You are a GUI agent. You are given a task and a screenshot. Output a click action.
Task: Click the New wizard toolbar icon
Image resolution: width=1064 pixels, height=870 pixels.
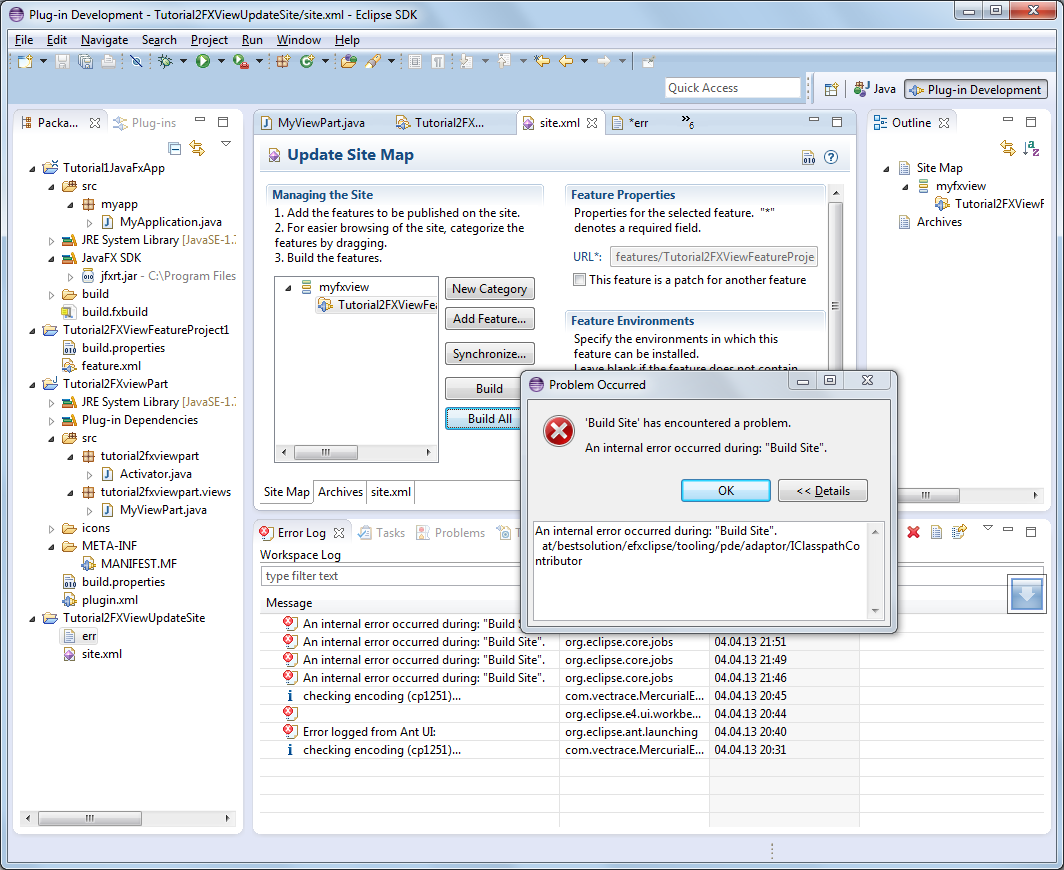(x=25, y=62)
